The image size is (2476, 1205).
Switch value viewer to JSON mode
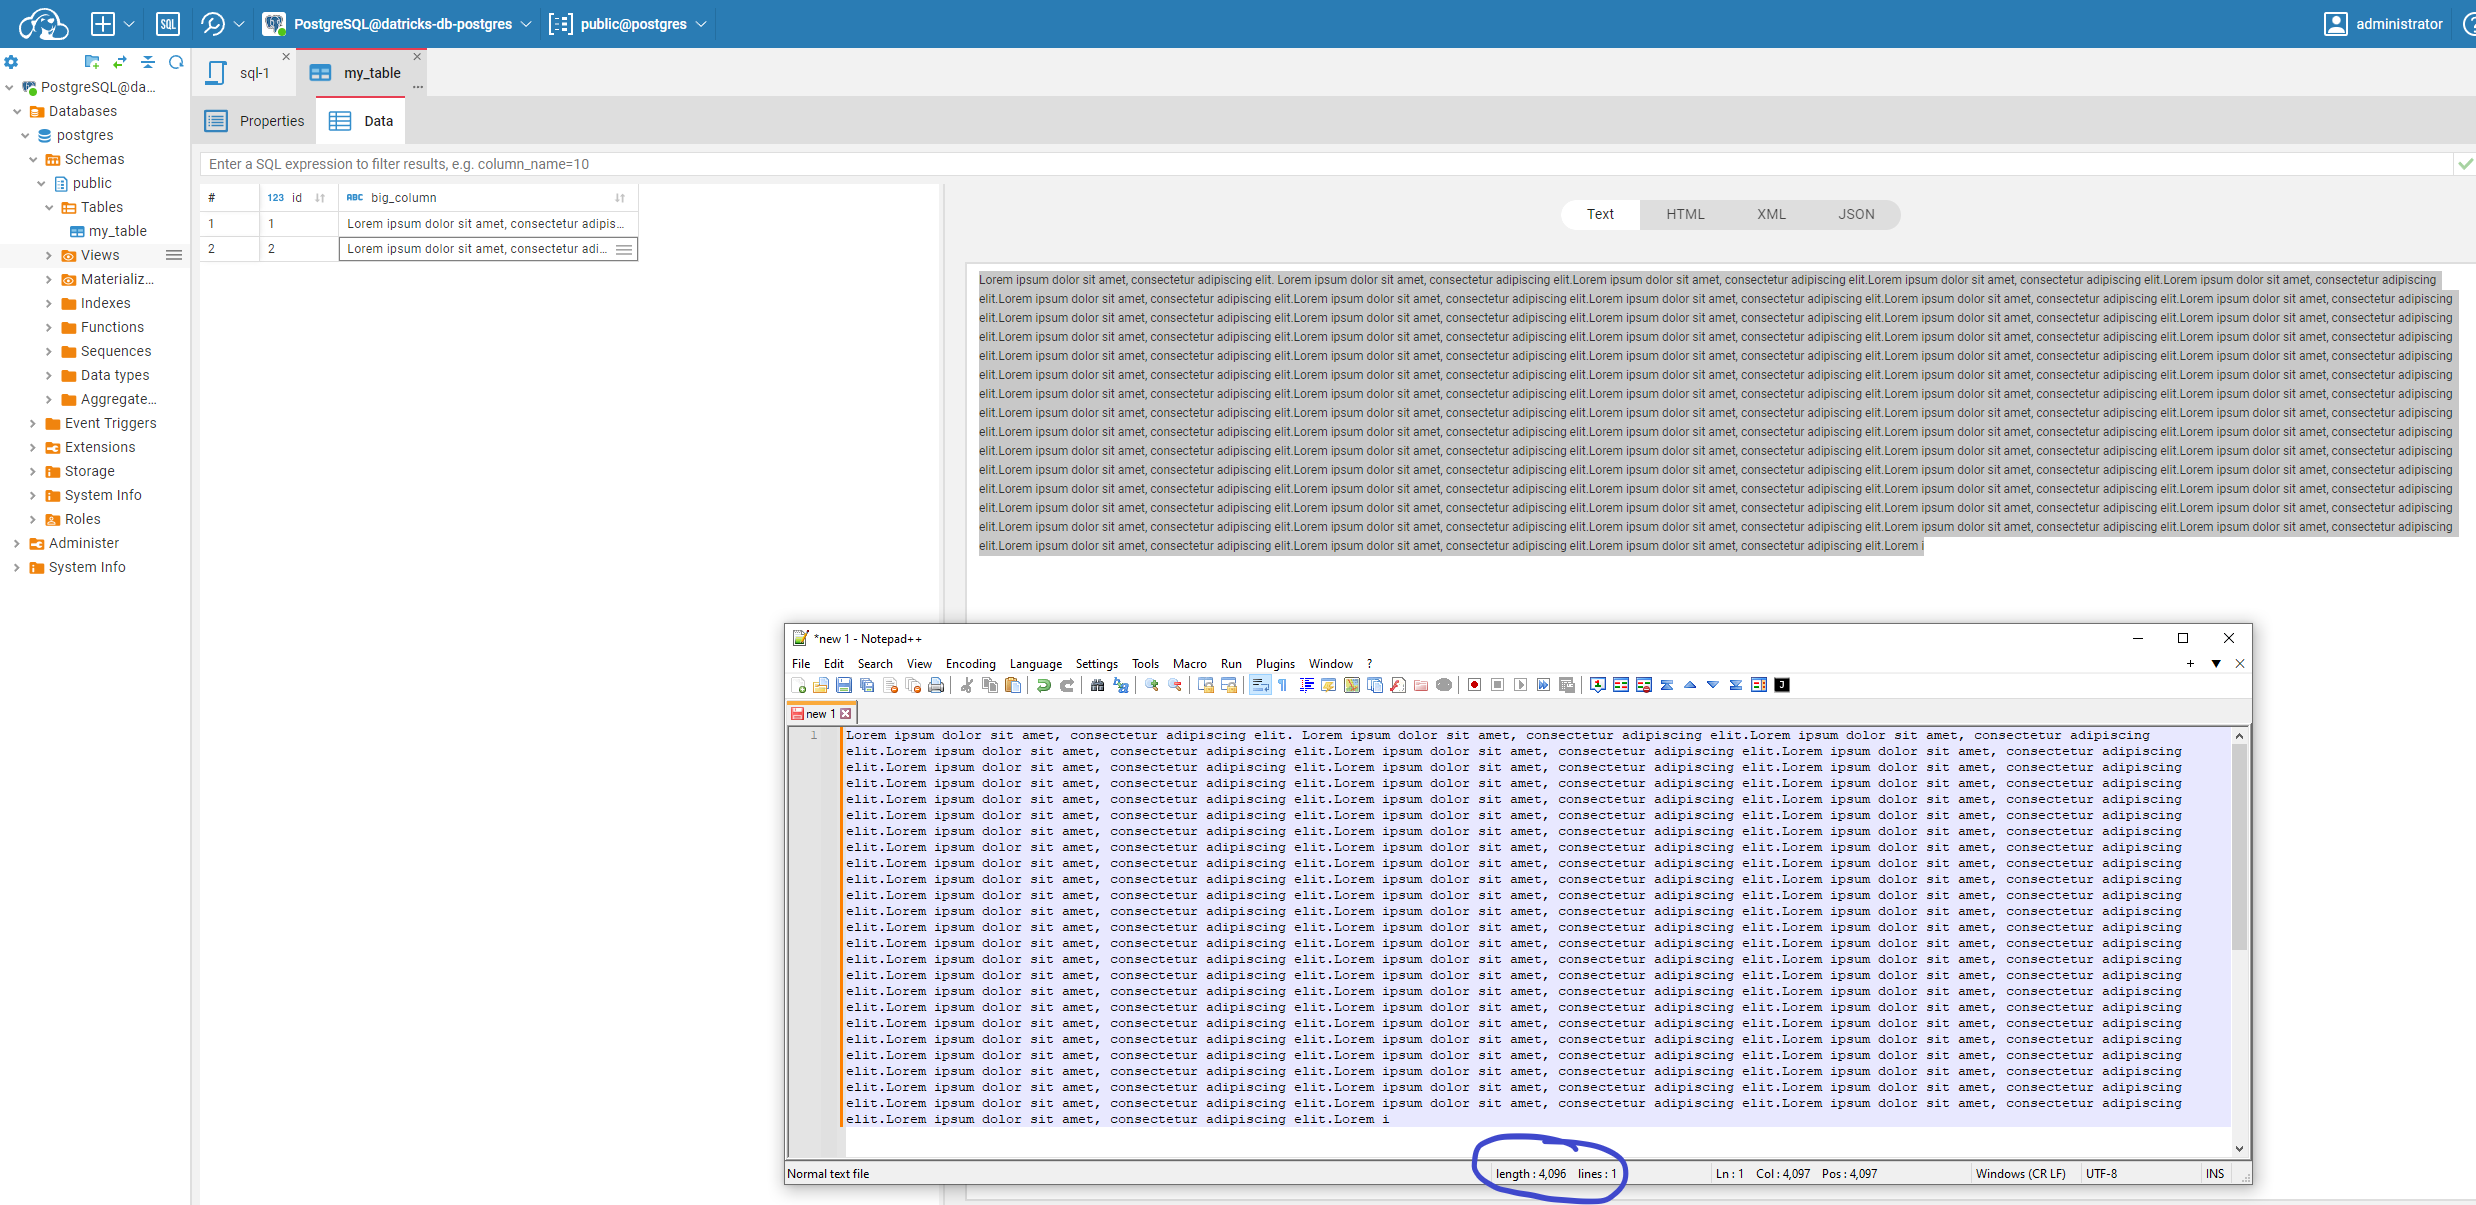point(1856,214)
